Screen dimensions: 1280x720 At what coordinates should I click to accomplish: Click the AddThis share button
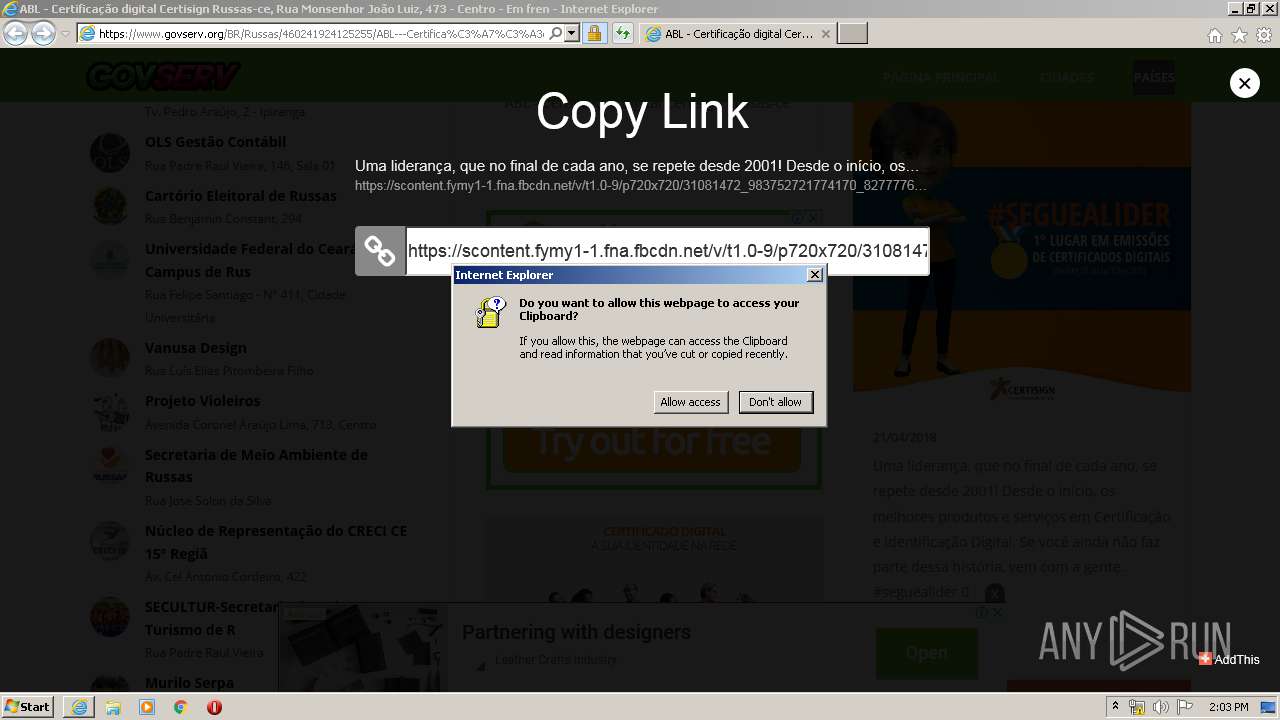[x=1229, y=659]
